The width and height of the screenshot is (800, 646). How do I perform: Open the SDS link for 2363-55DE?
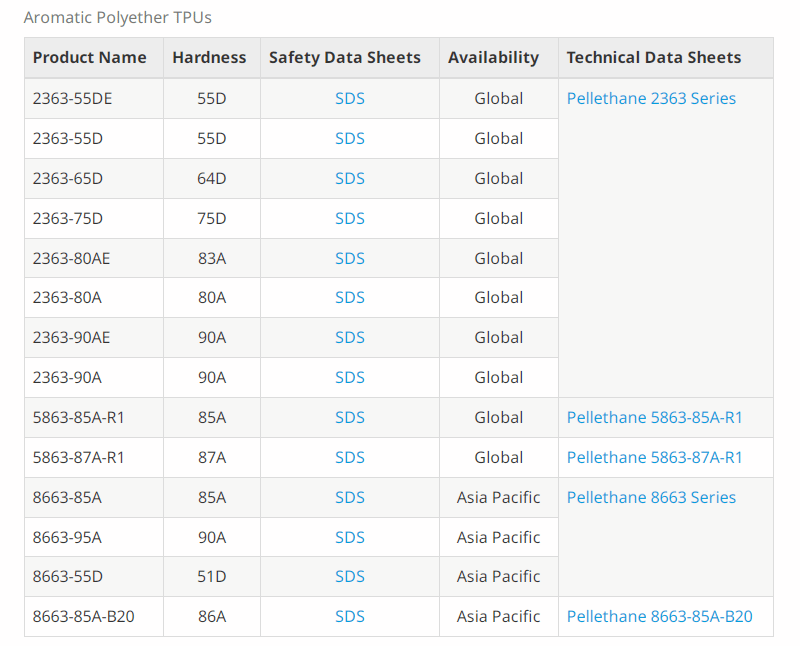(x=349, y=98)
